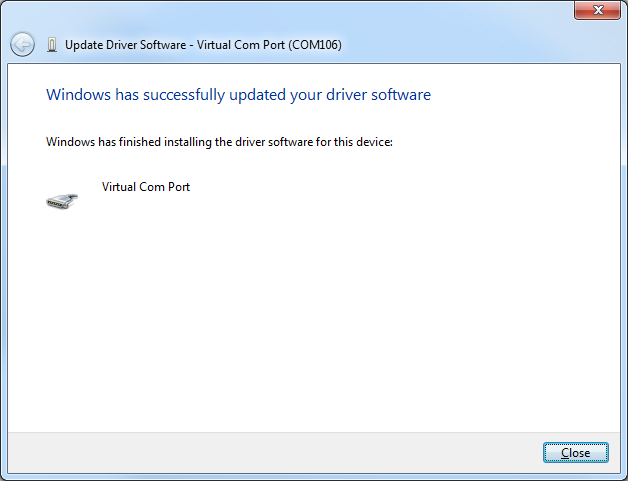Viewport: 628px width, 481px height.
Task: Click the serial port device icon
Action: click(x=62, y=201)
